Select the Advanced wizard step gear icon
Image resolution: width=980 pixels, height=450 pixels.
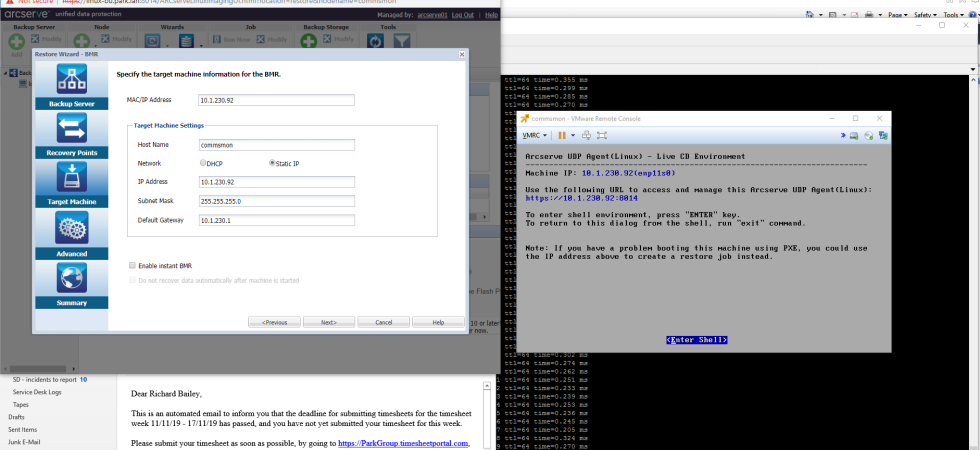(72, 228)
